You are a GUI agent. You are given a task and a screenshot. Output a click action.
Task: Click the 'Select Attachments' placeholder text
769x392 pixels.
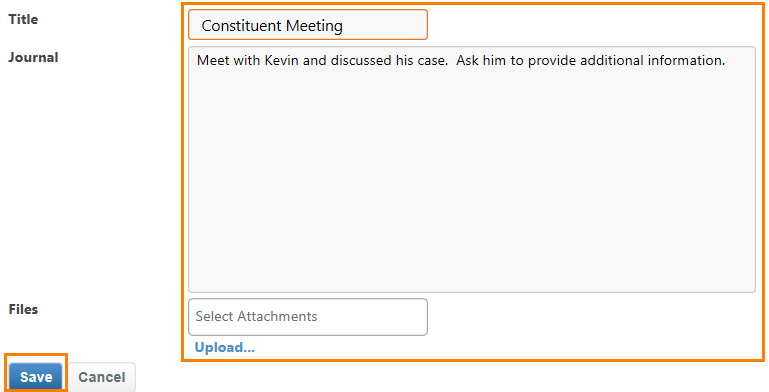[256, 316]
